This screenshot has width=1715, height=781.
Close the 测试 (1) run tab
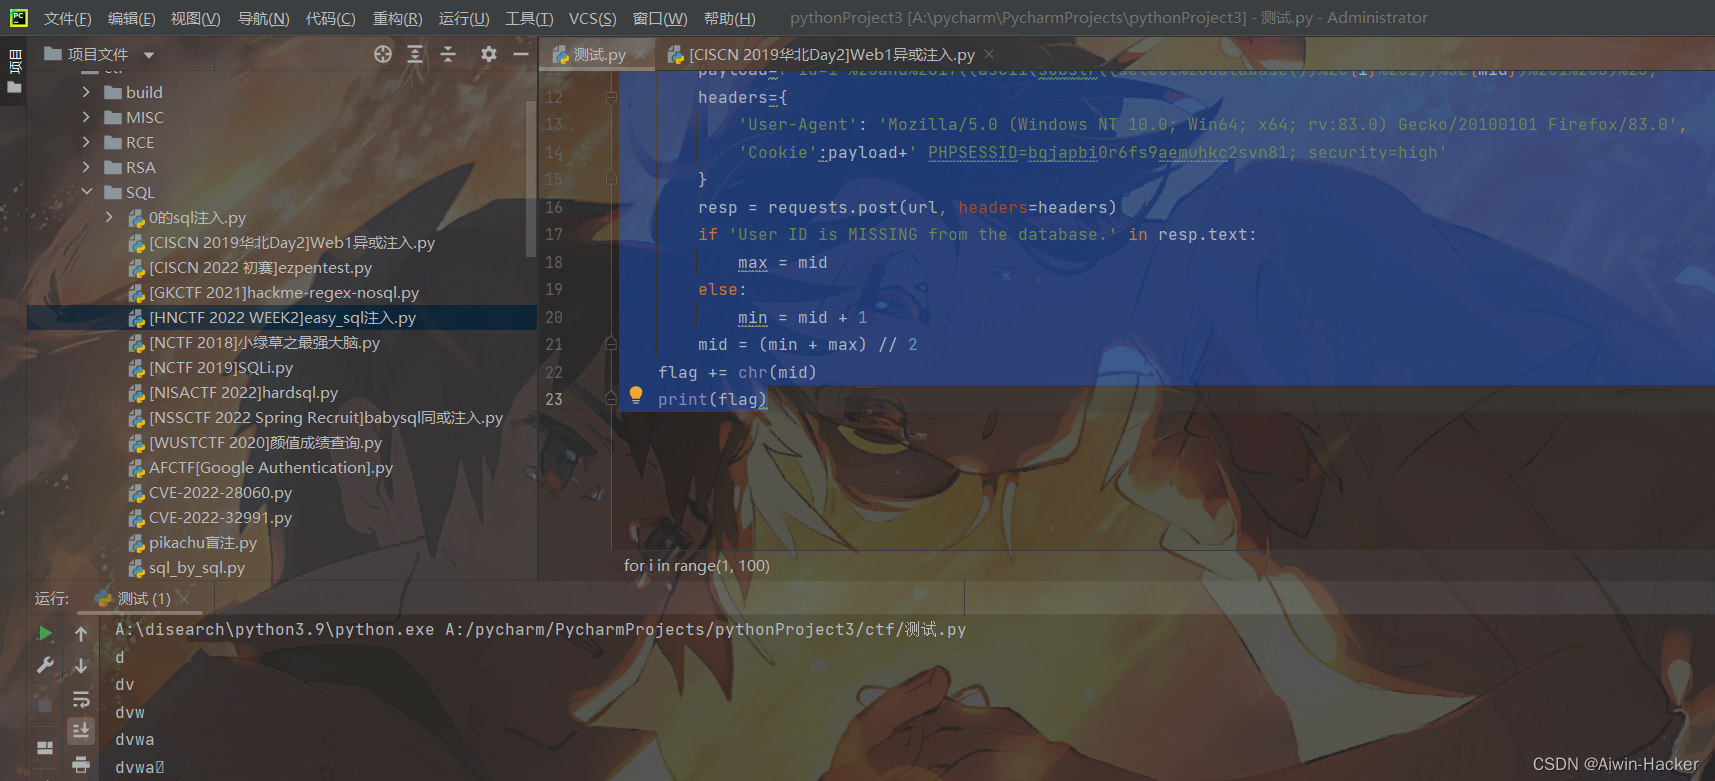pyautogui.click(x=183, y=598)
